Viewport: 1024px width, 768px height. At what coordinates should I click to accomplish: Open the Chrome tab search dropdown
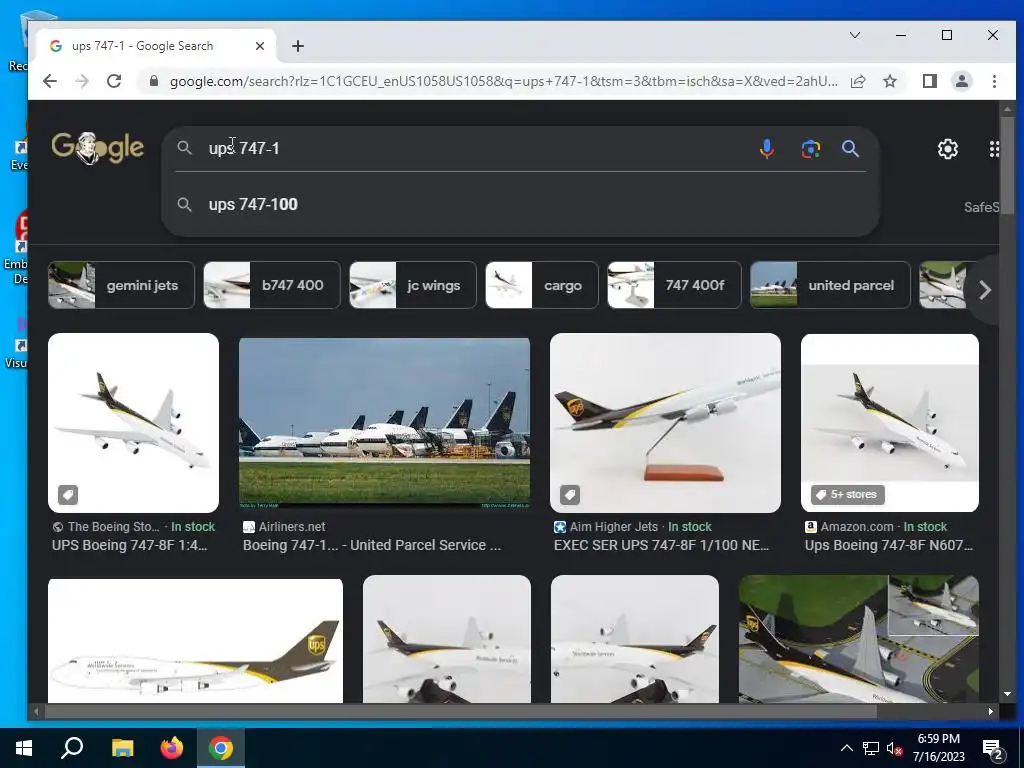[x=854, y=35]
